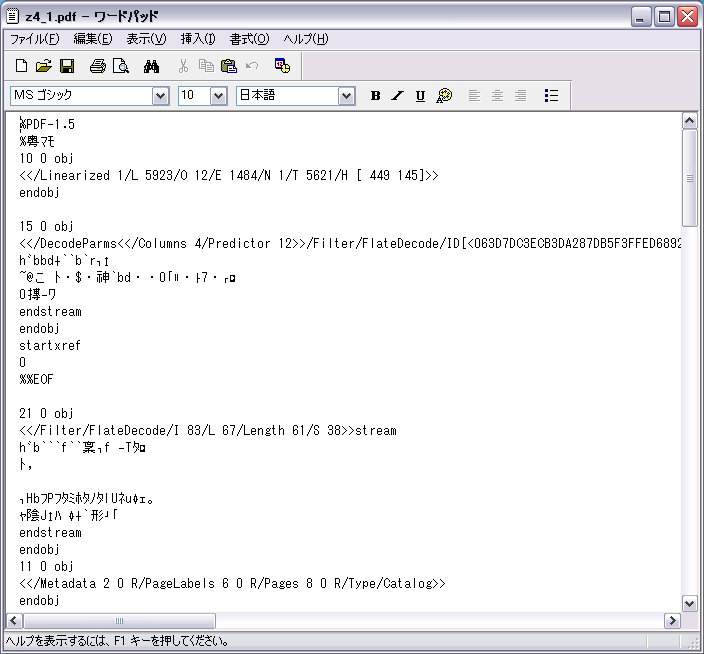
Task: Cut selection with scissors icon
Action: point(183,66)
